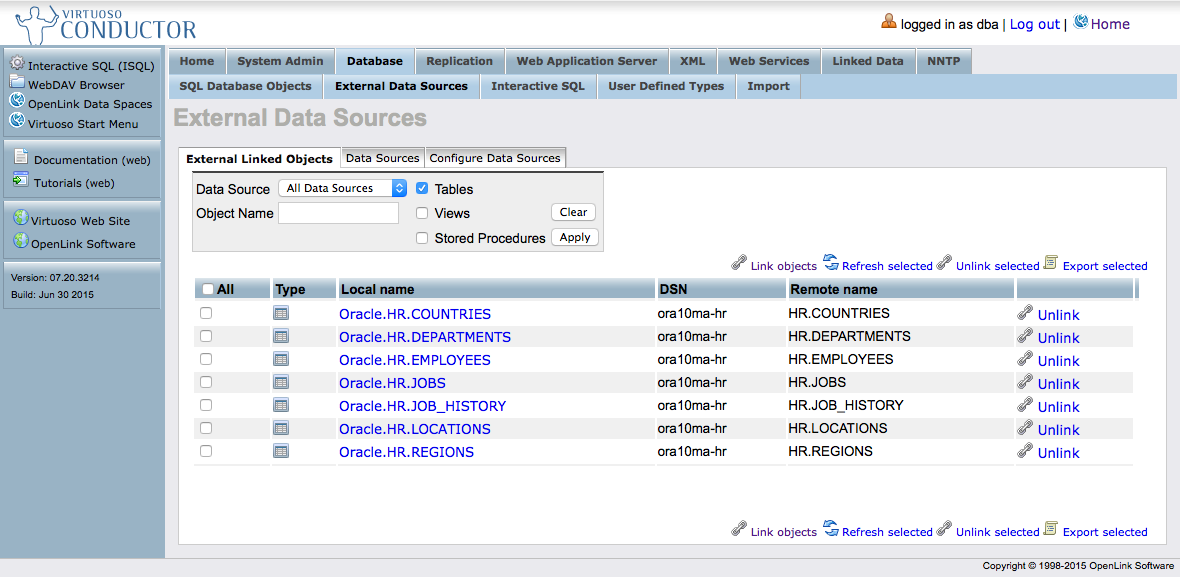The width and height of the screenshot is (1180, 577).
Task: Click the Virtuoso Web Site globe icon
Action: click(x=19, y=219)
